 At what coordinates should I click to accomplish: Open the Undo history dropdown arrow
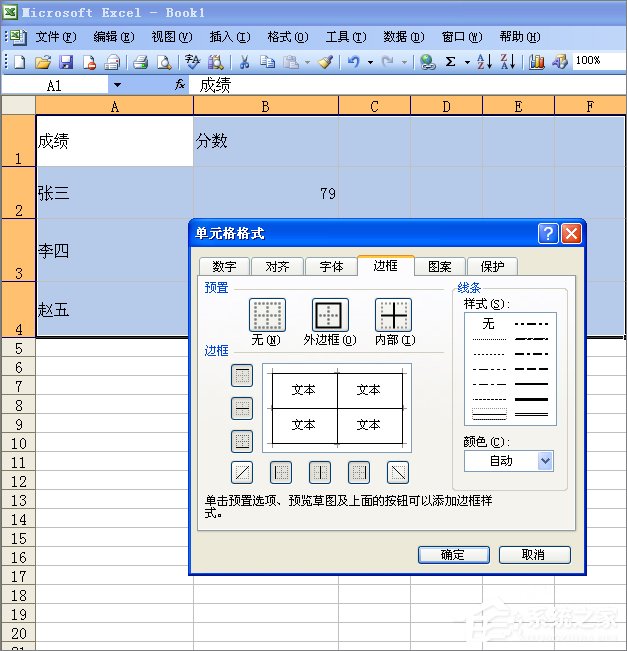coord(370,62)
